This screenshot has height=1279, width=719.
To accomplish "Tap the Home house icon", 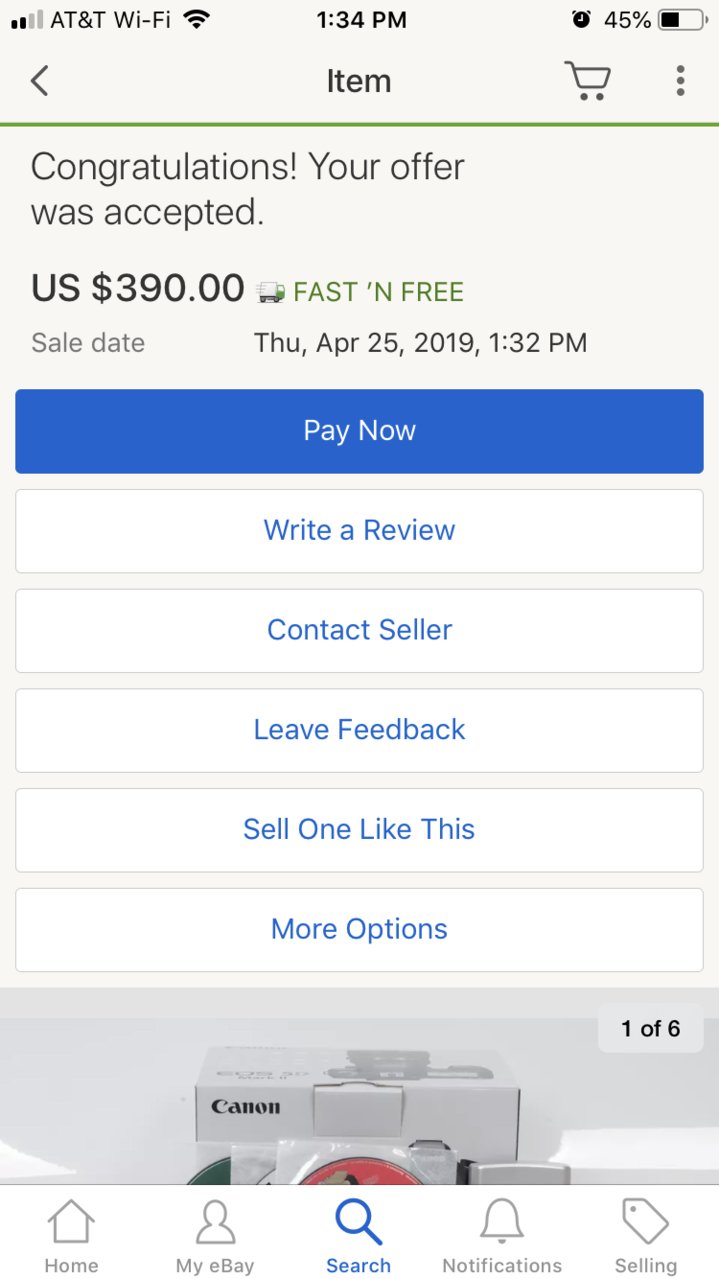I will (x=71, y=1223).
